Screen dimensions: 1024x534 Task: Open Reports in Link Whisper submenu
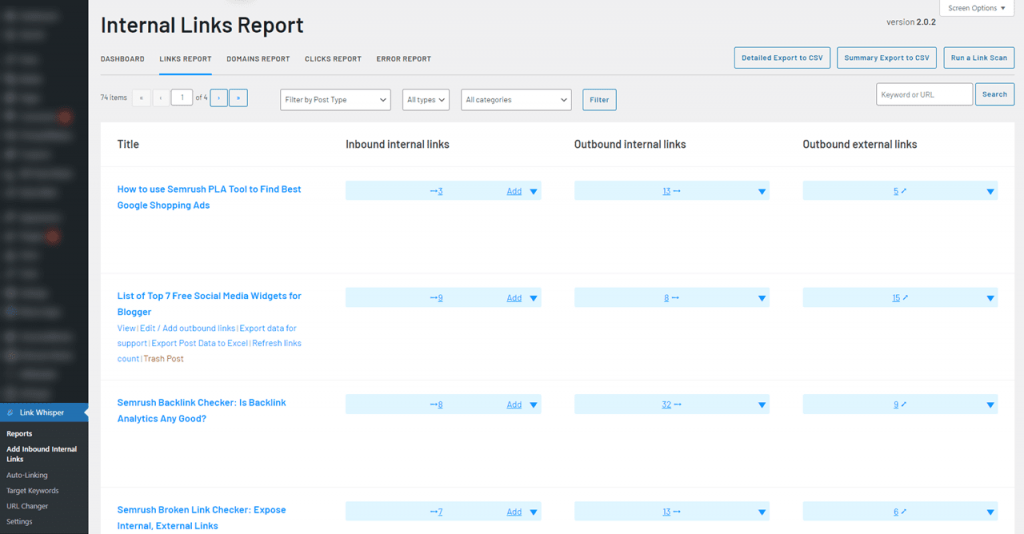pos(19,433)
